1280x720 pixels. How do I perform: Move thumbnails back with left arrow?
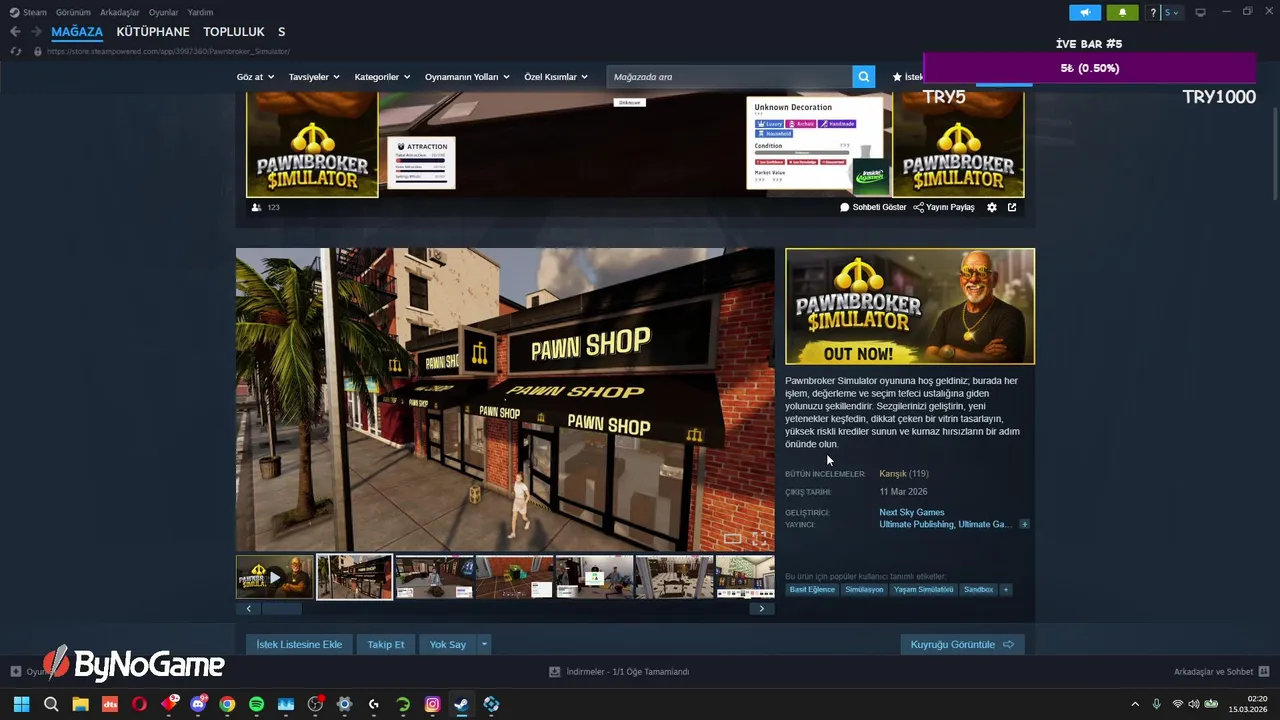[x=249, y=609]
